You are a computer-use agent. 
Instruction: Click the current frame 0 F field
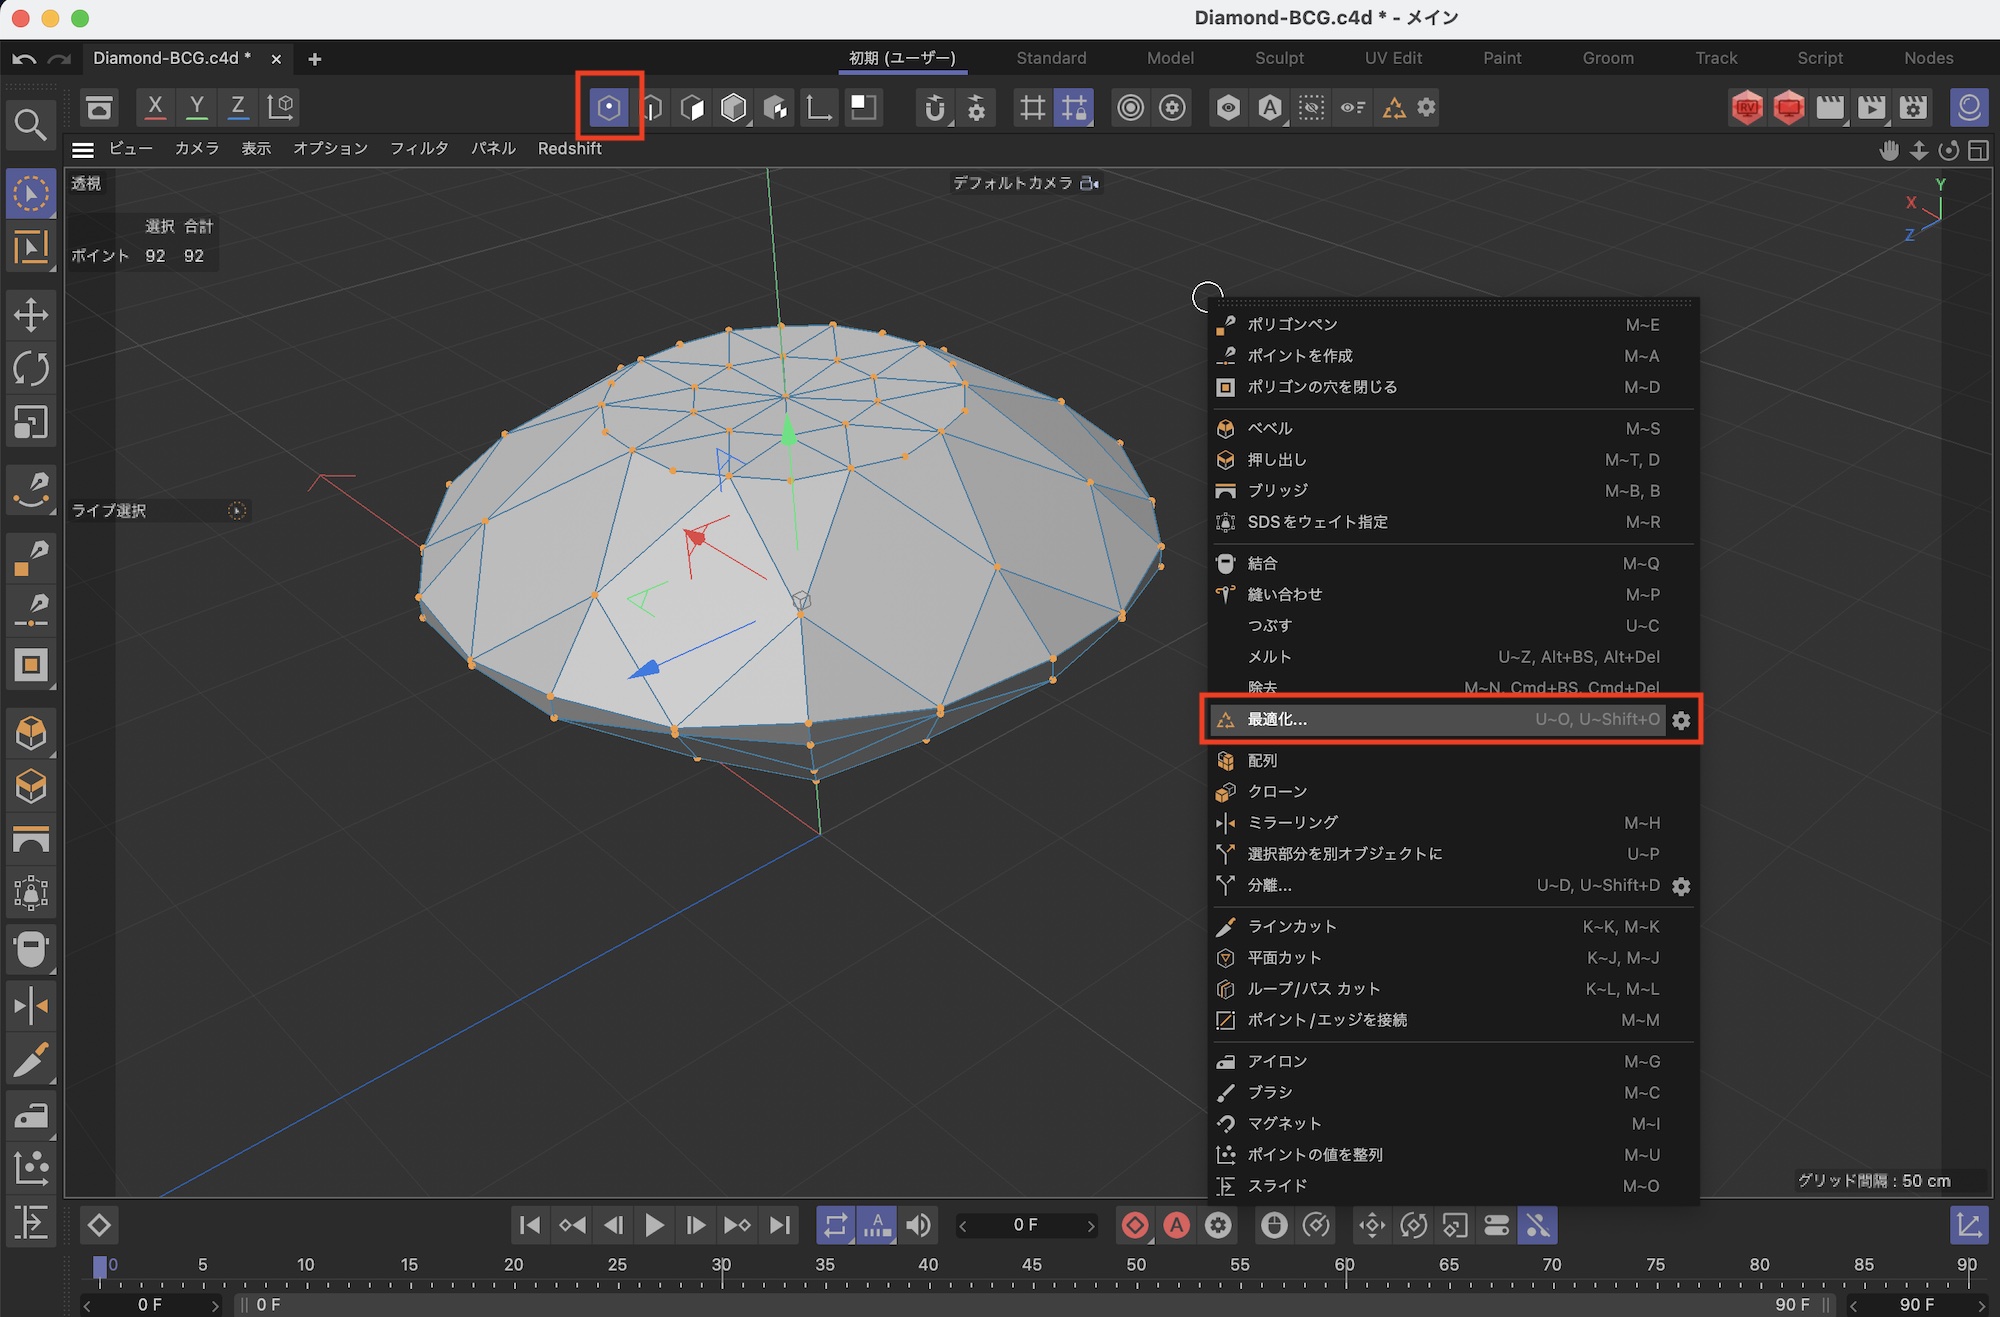tap(1026, 1225)
